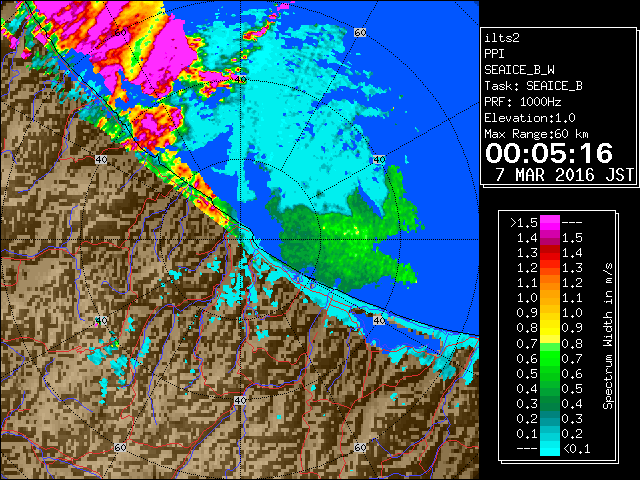Select the '7 MAR 2016 JST' date
This screenshot has width=640, height=480.
[565, 175]
